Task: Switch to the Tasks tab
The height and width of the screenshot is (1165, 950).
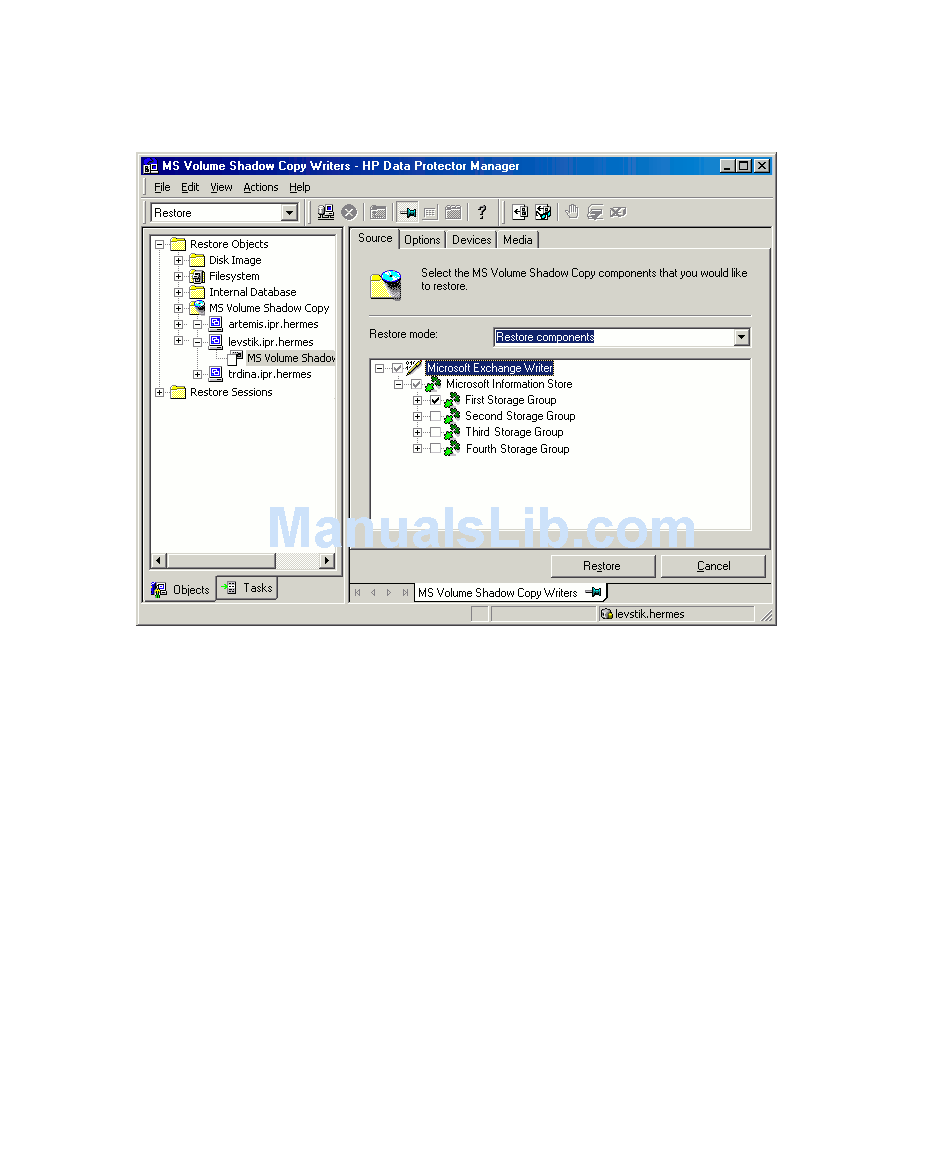Action: pos(247,588)
